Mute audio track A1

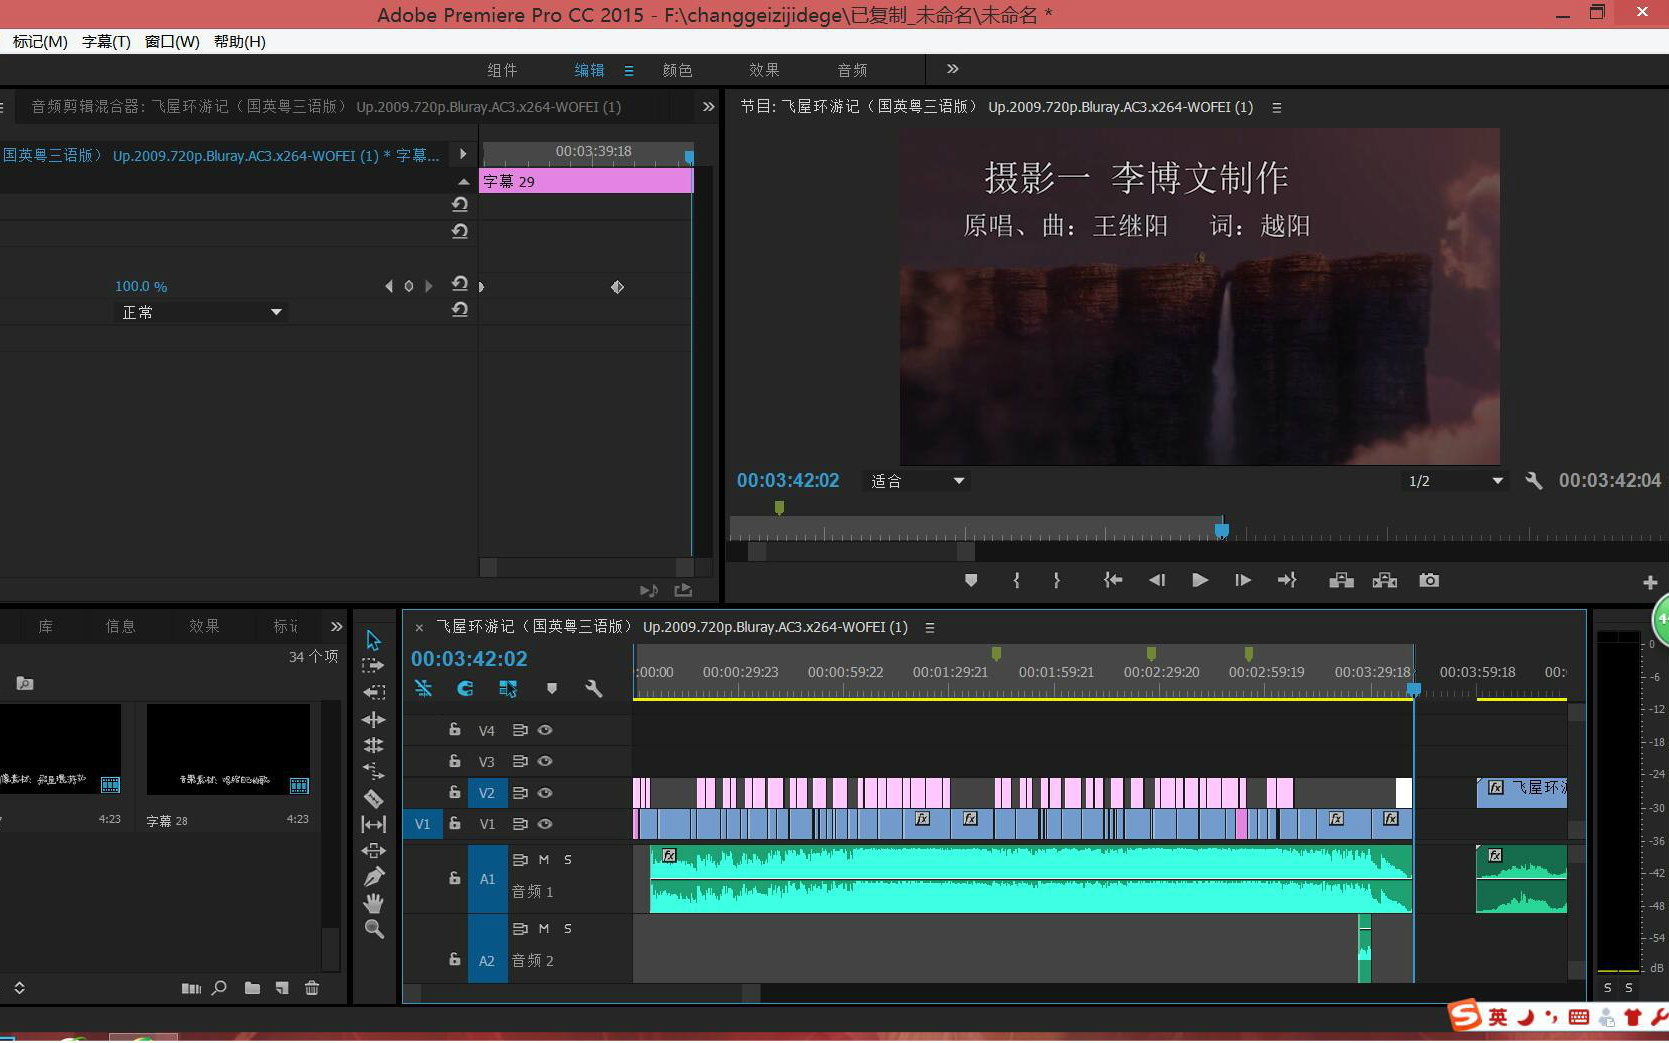tap(544, 859)
